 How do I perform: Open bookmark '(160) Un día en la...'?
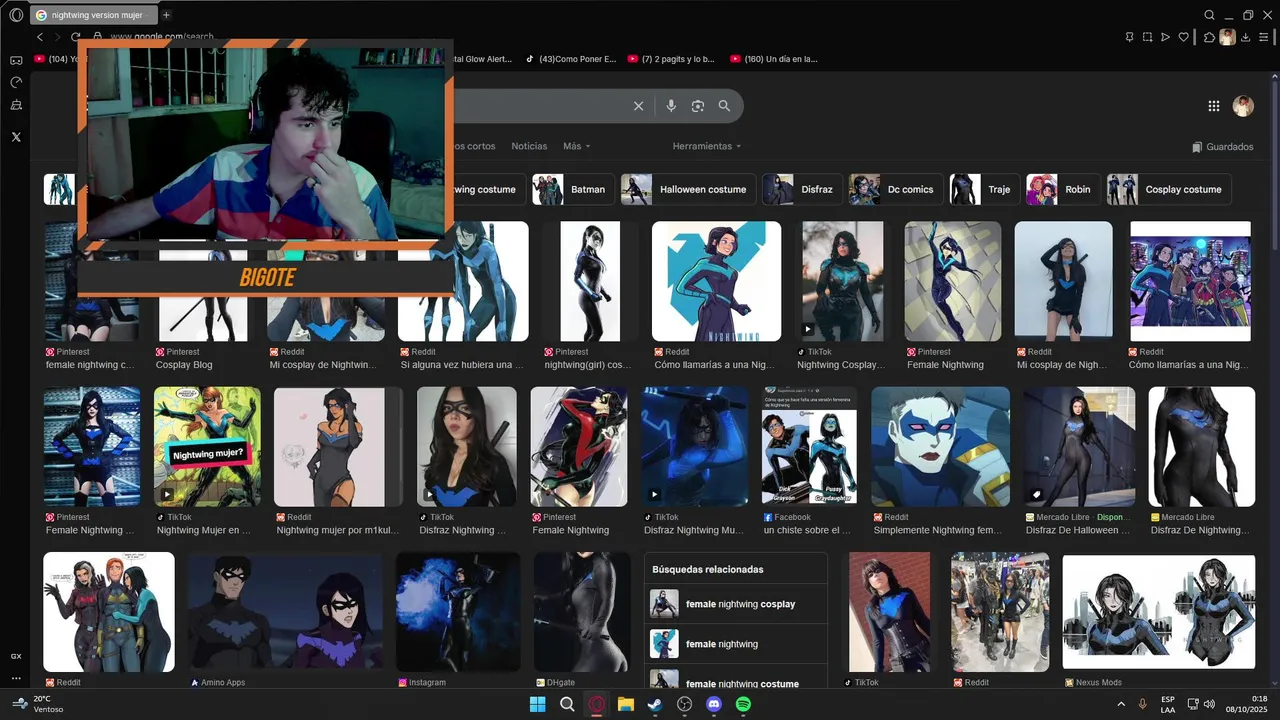coord(774,59)
